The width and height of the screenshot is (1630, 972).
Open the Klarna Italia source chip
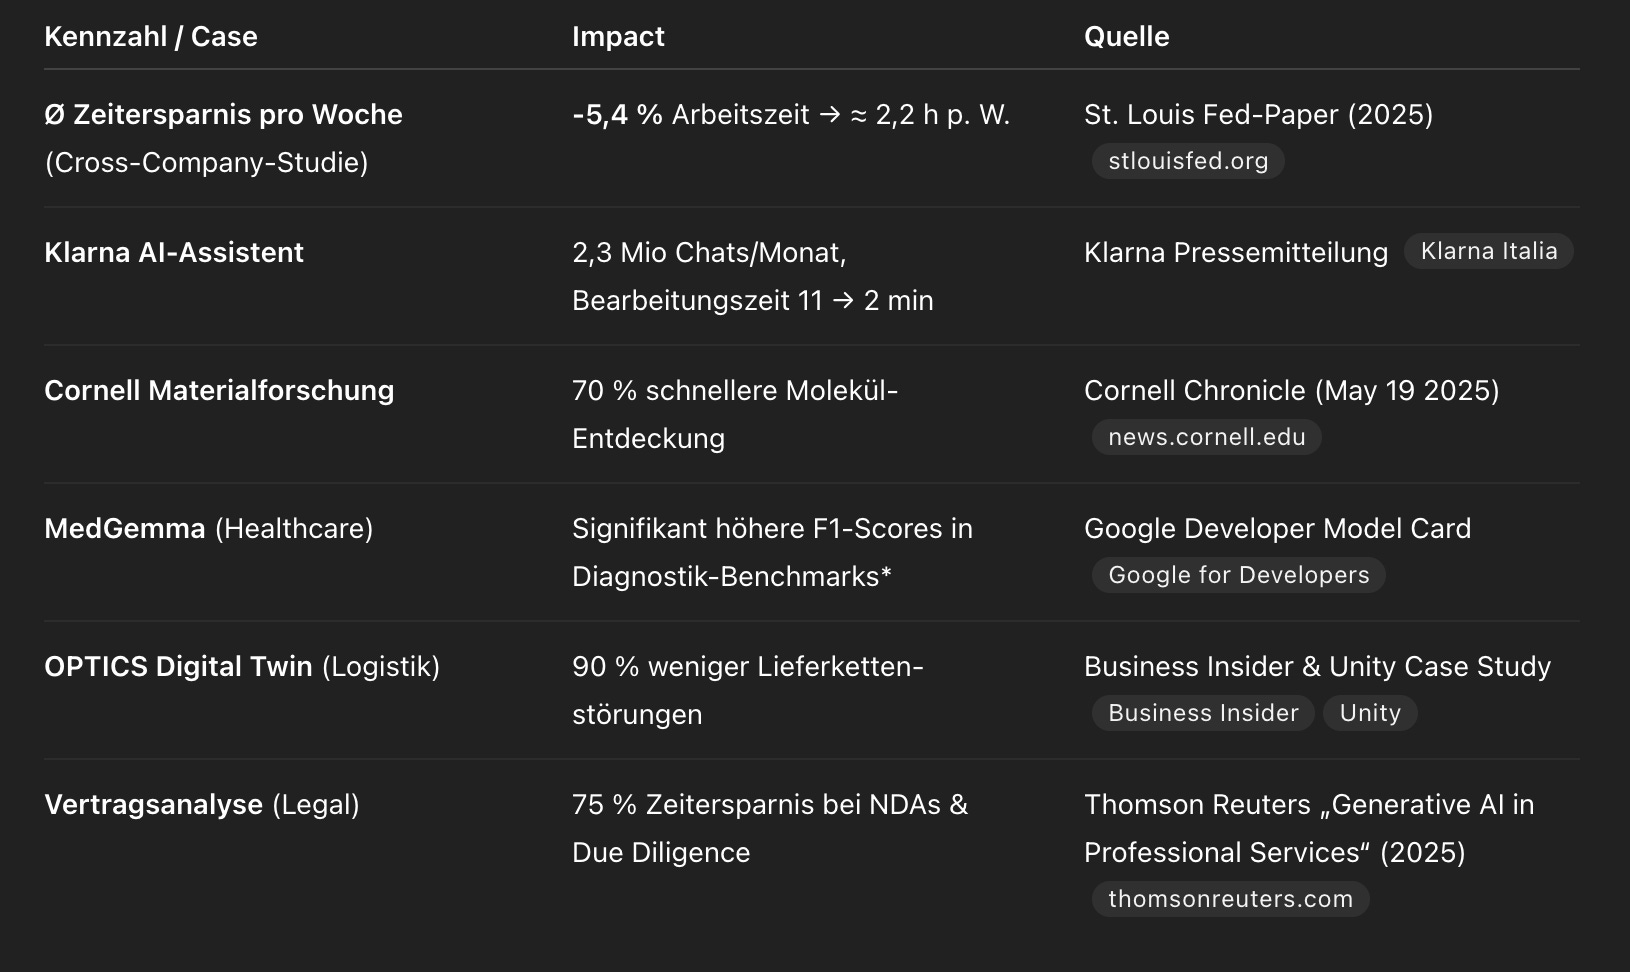coord(1489,251)
